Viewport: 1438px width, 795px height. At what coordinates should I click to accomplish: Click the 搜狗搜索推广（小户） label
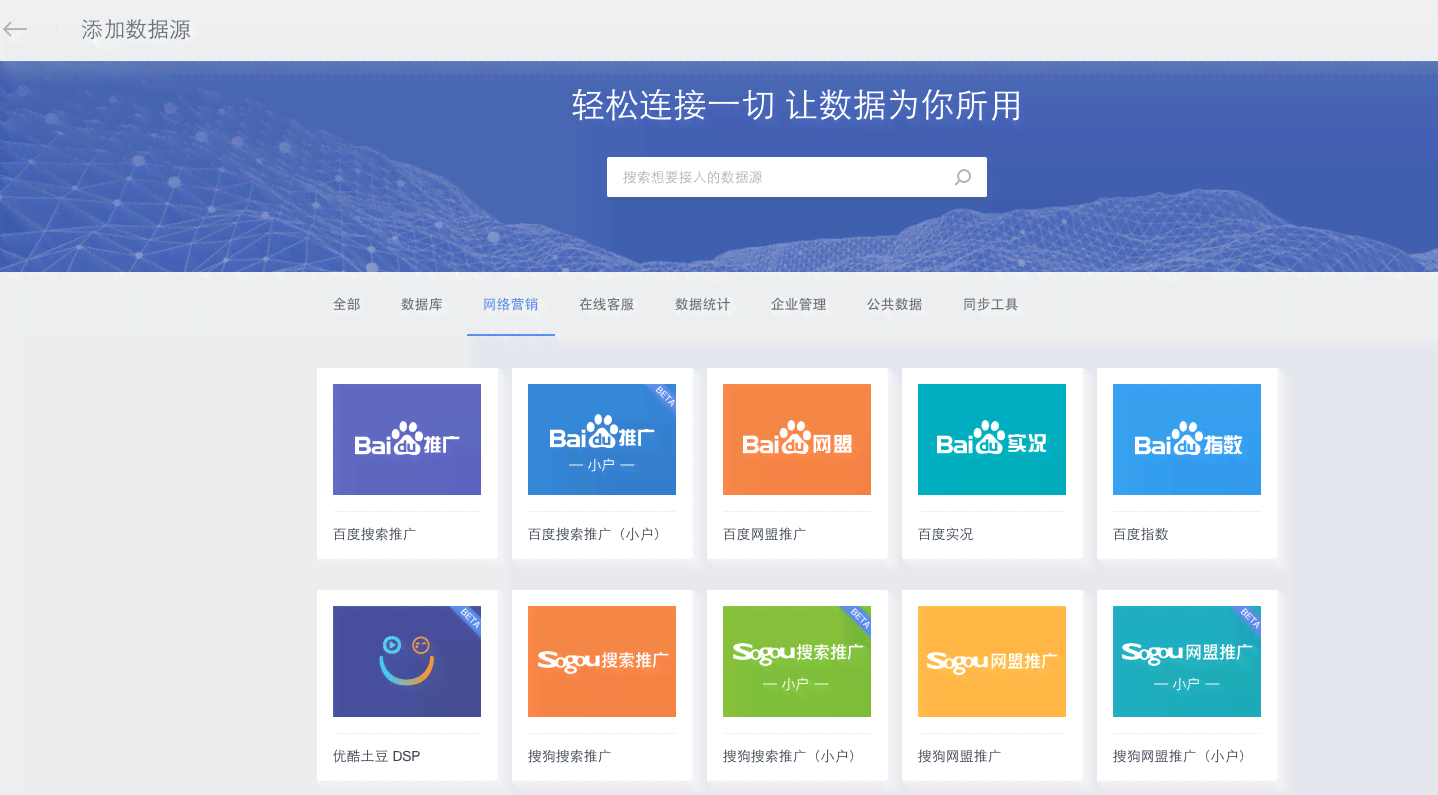point(792,756)
